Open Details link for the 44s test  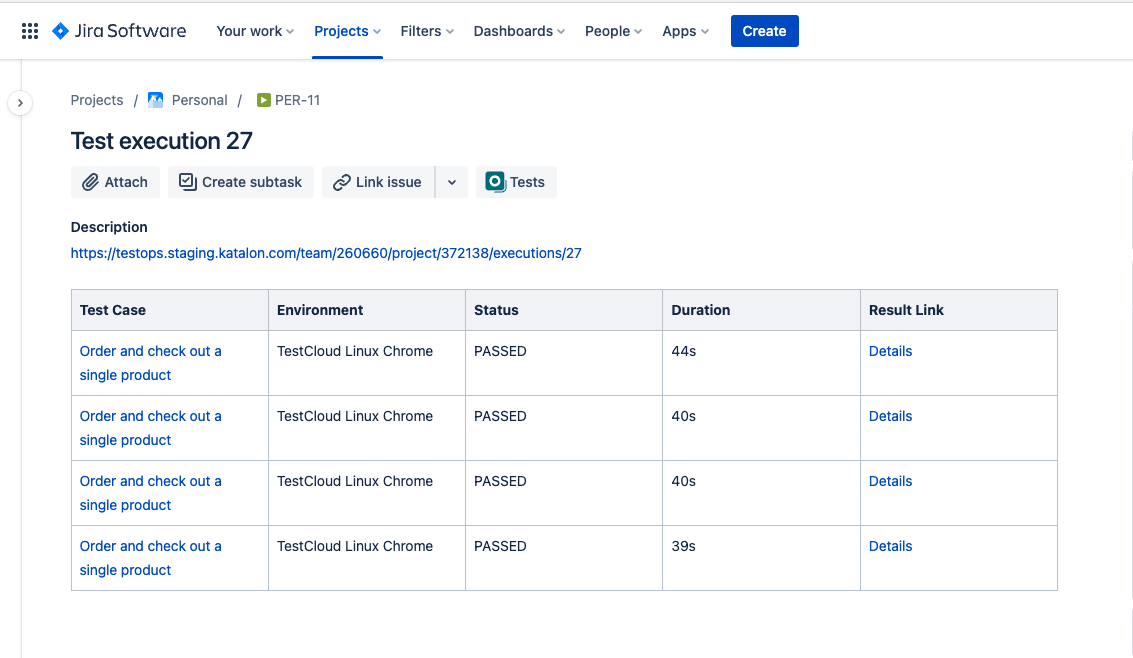click(x=890, y=351)
